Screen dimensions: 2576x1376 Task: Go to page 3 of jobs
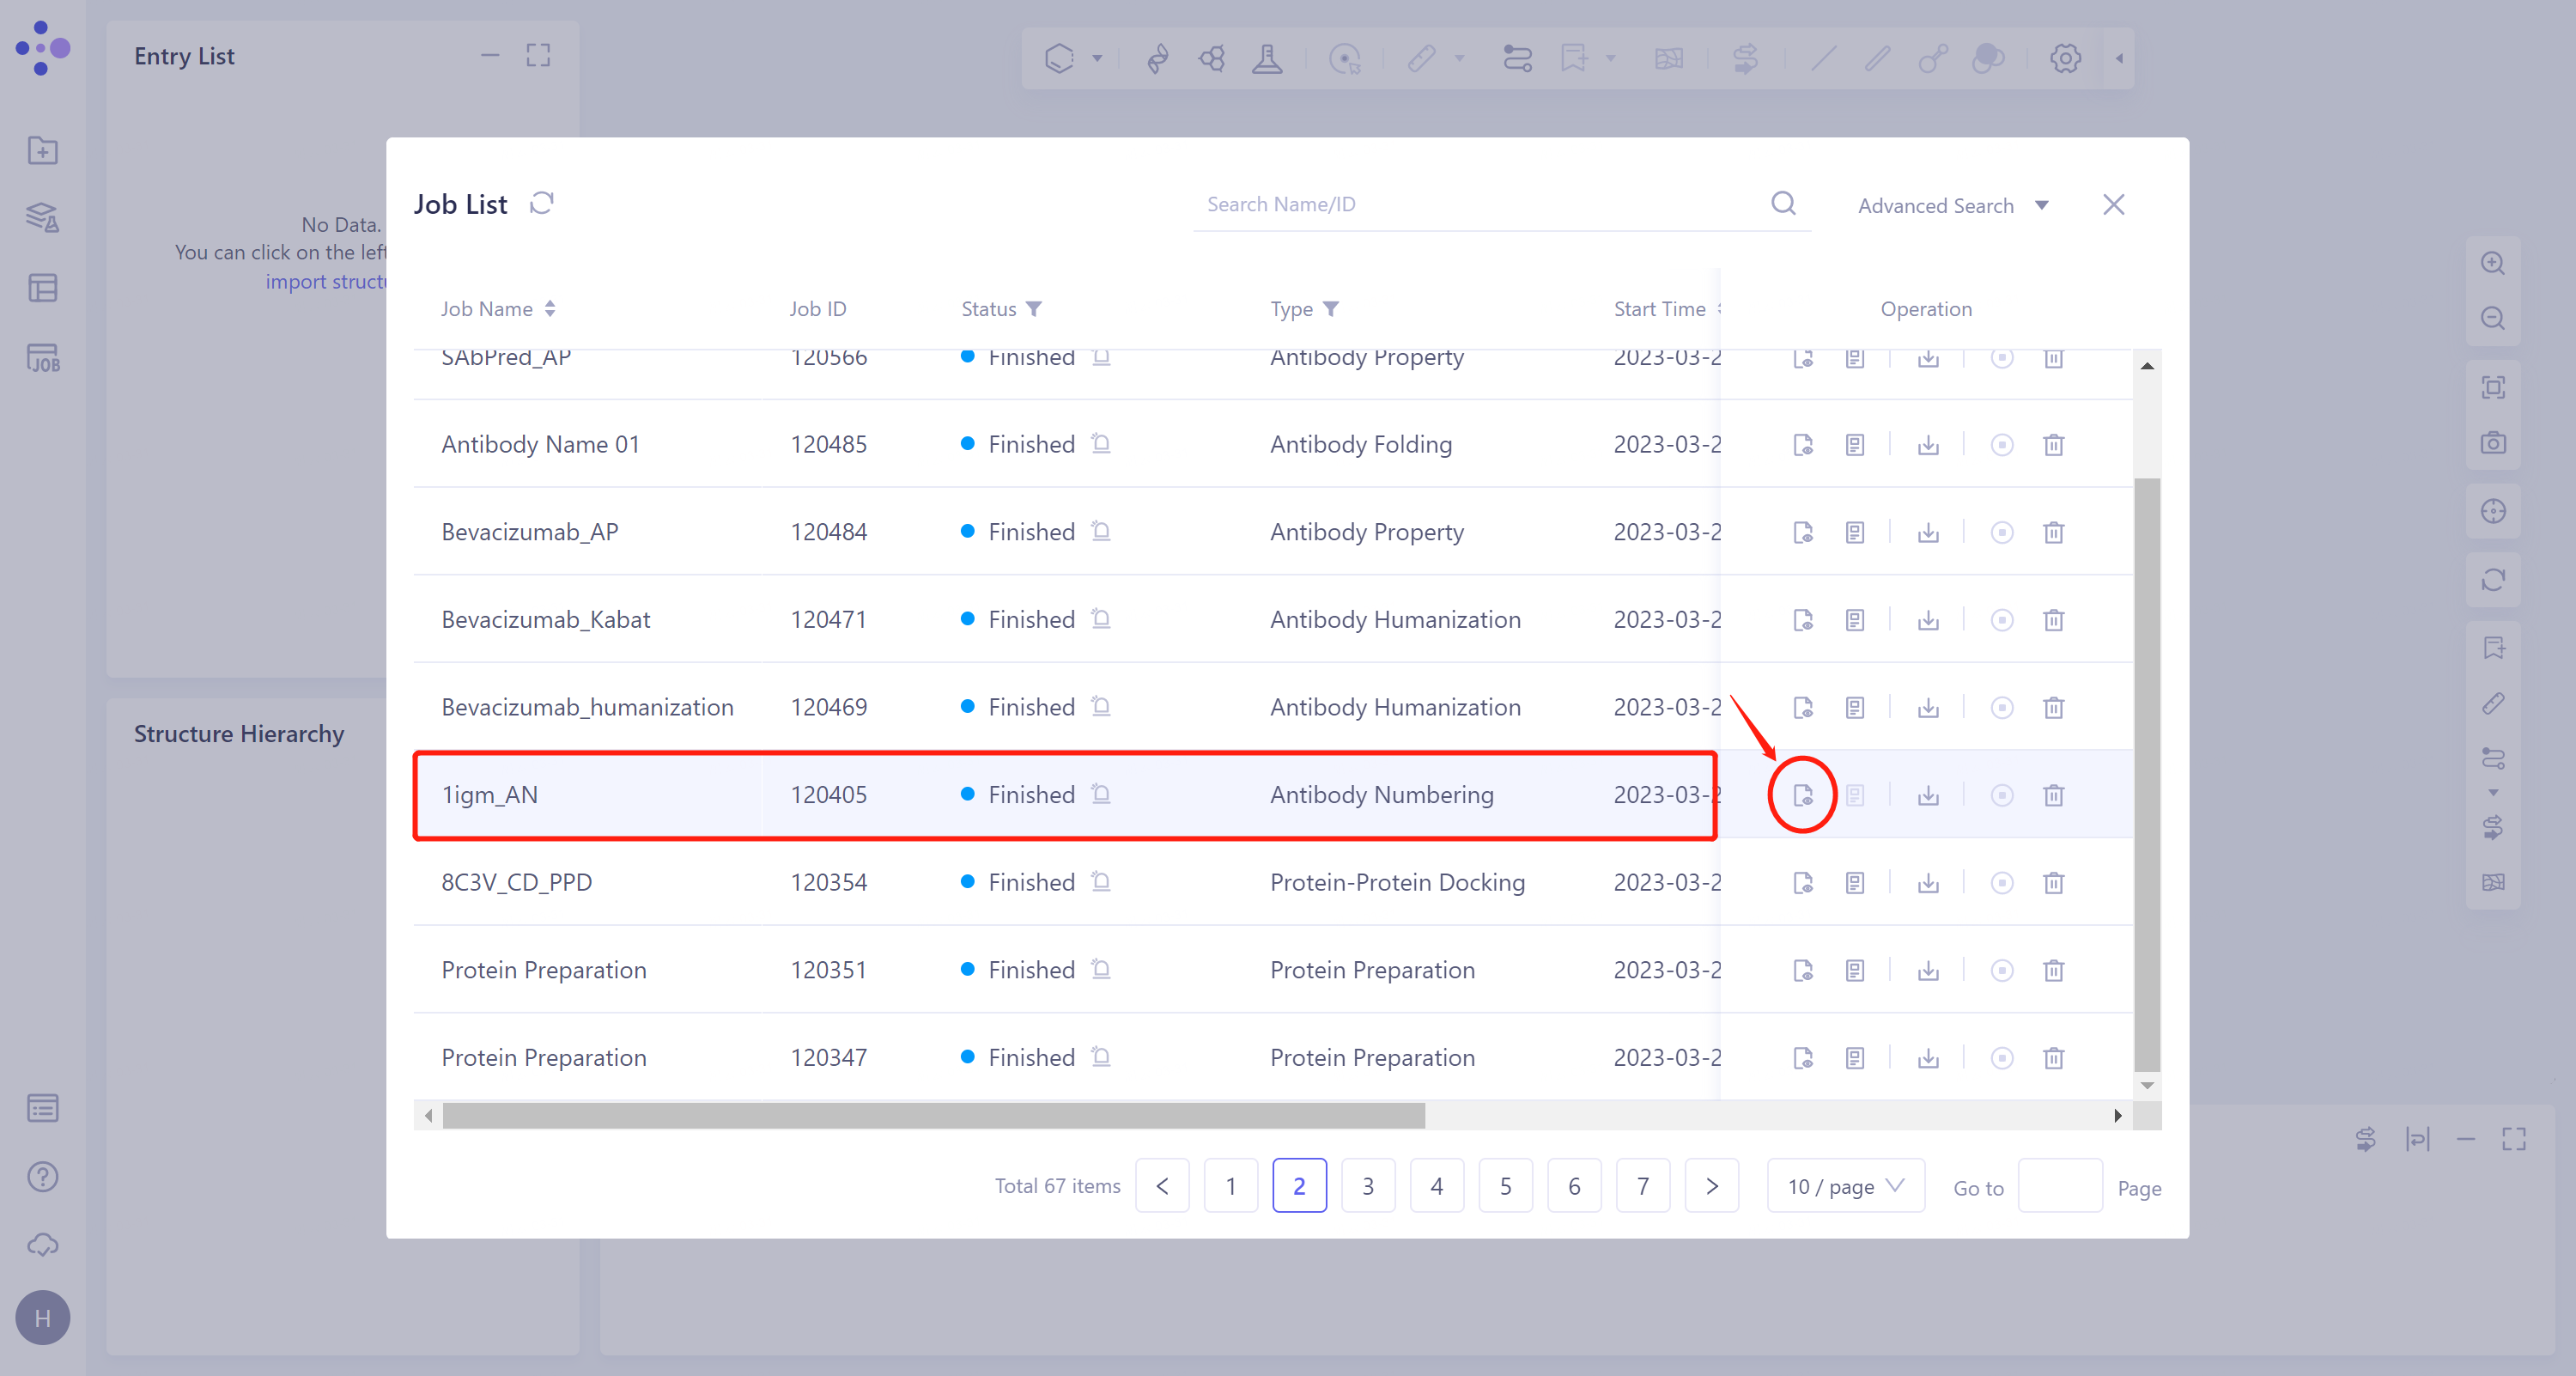1367,1186
